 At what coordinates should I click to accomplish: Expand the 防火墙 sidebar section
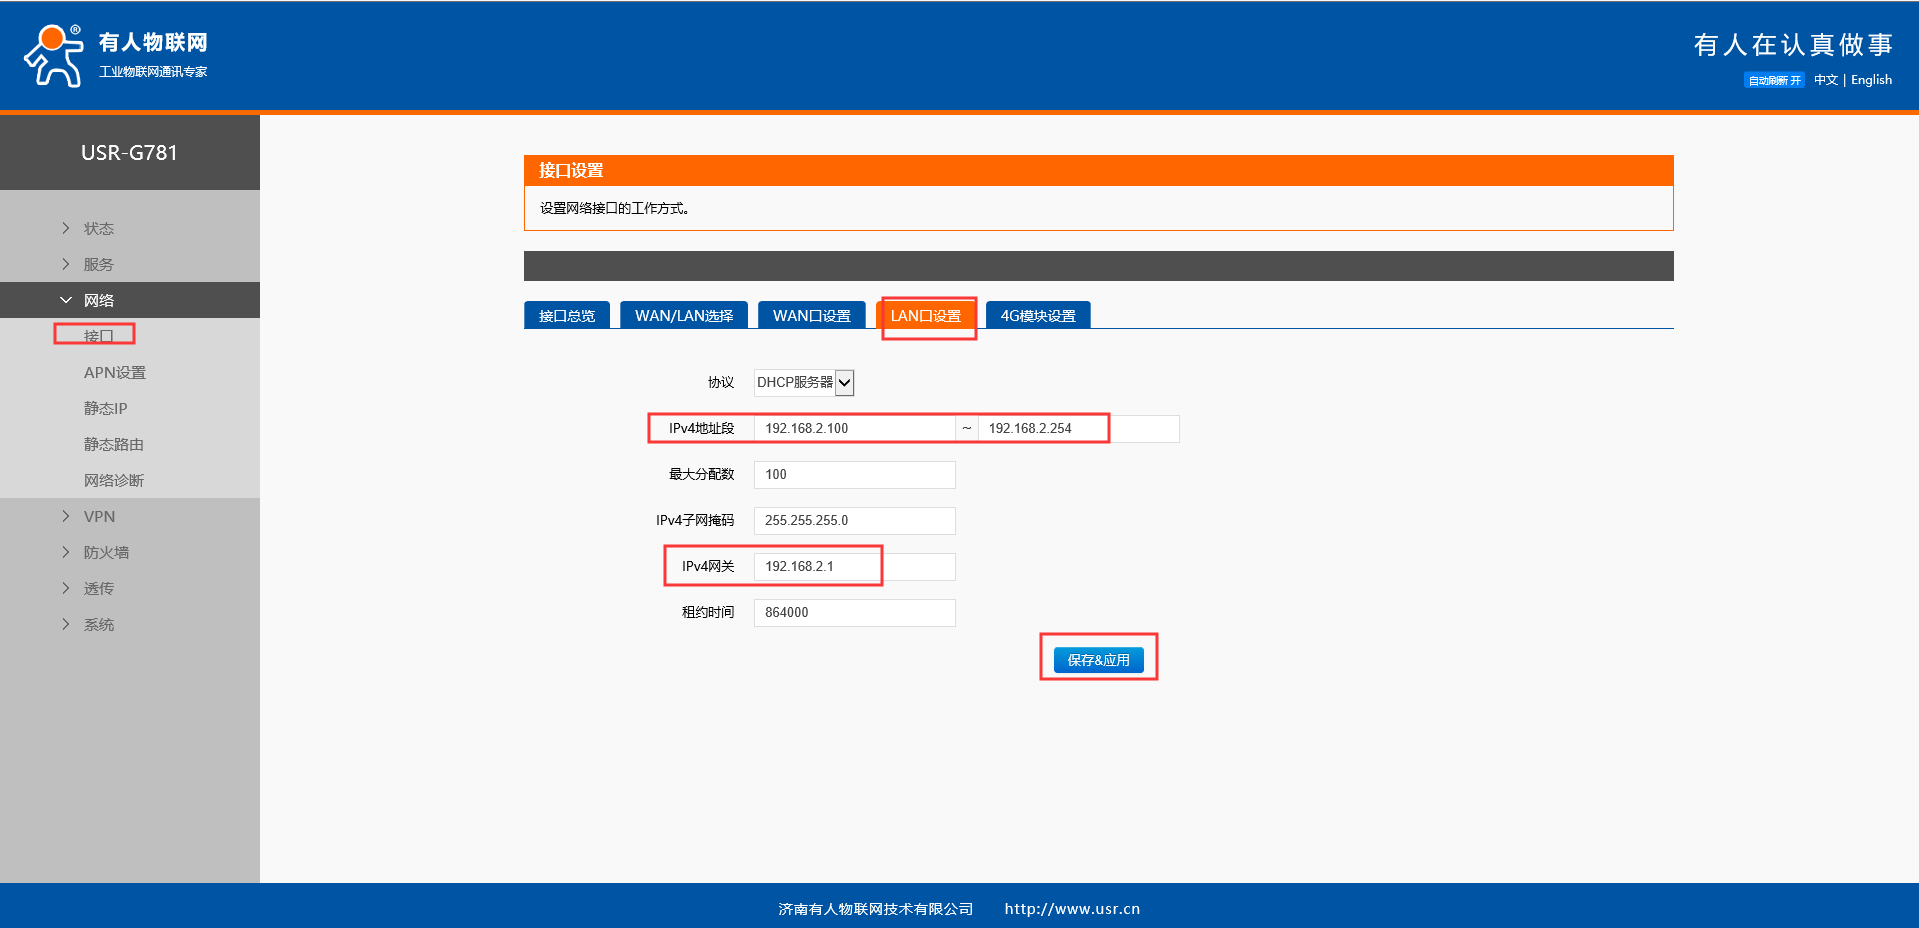pyautogui.click(x=106, y=552)
